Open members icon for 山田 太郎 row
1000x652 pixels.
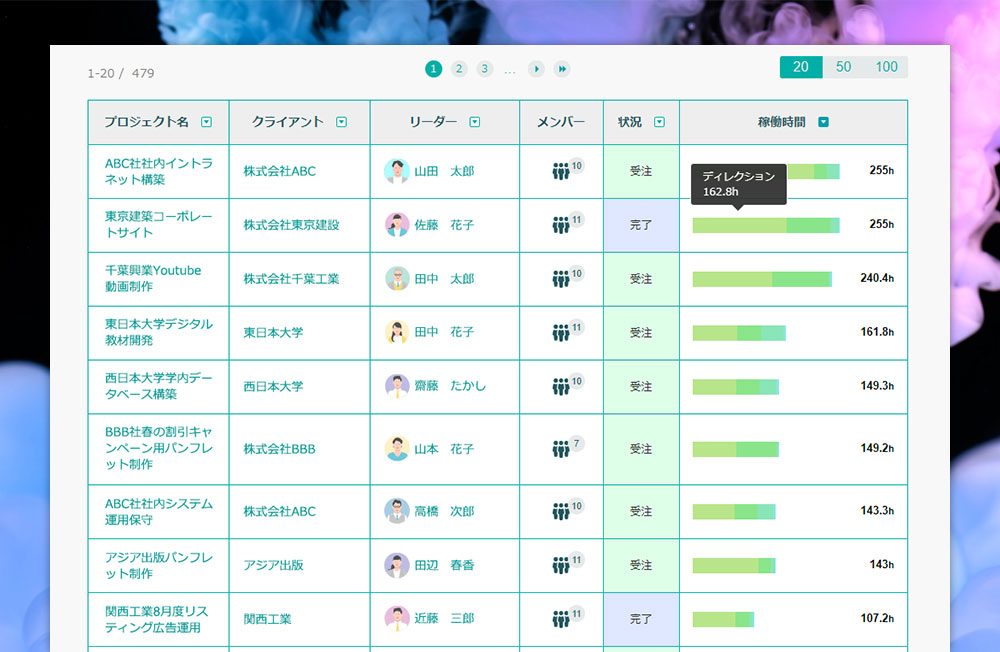(x=561, y=171)
